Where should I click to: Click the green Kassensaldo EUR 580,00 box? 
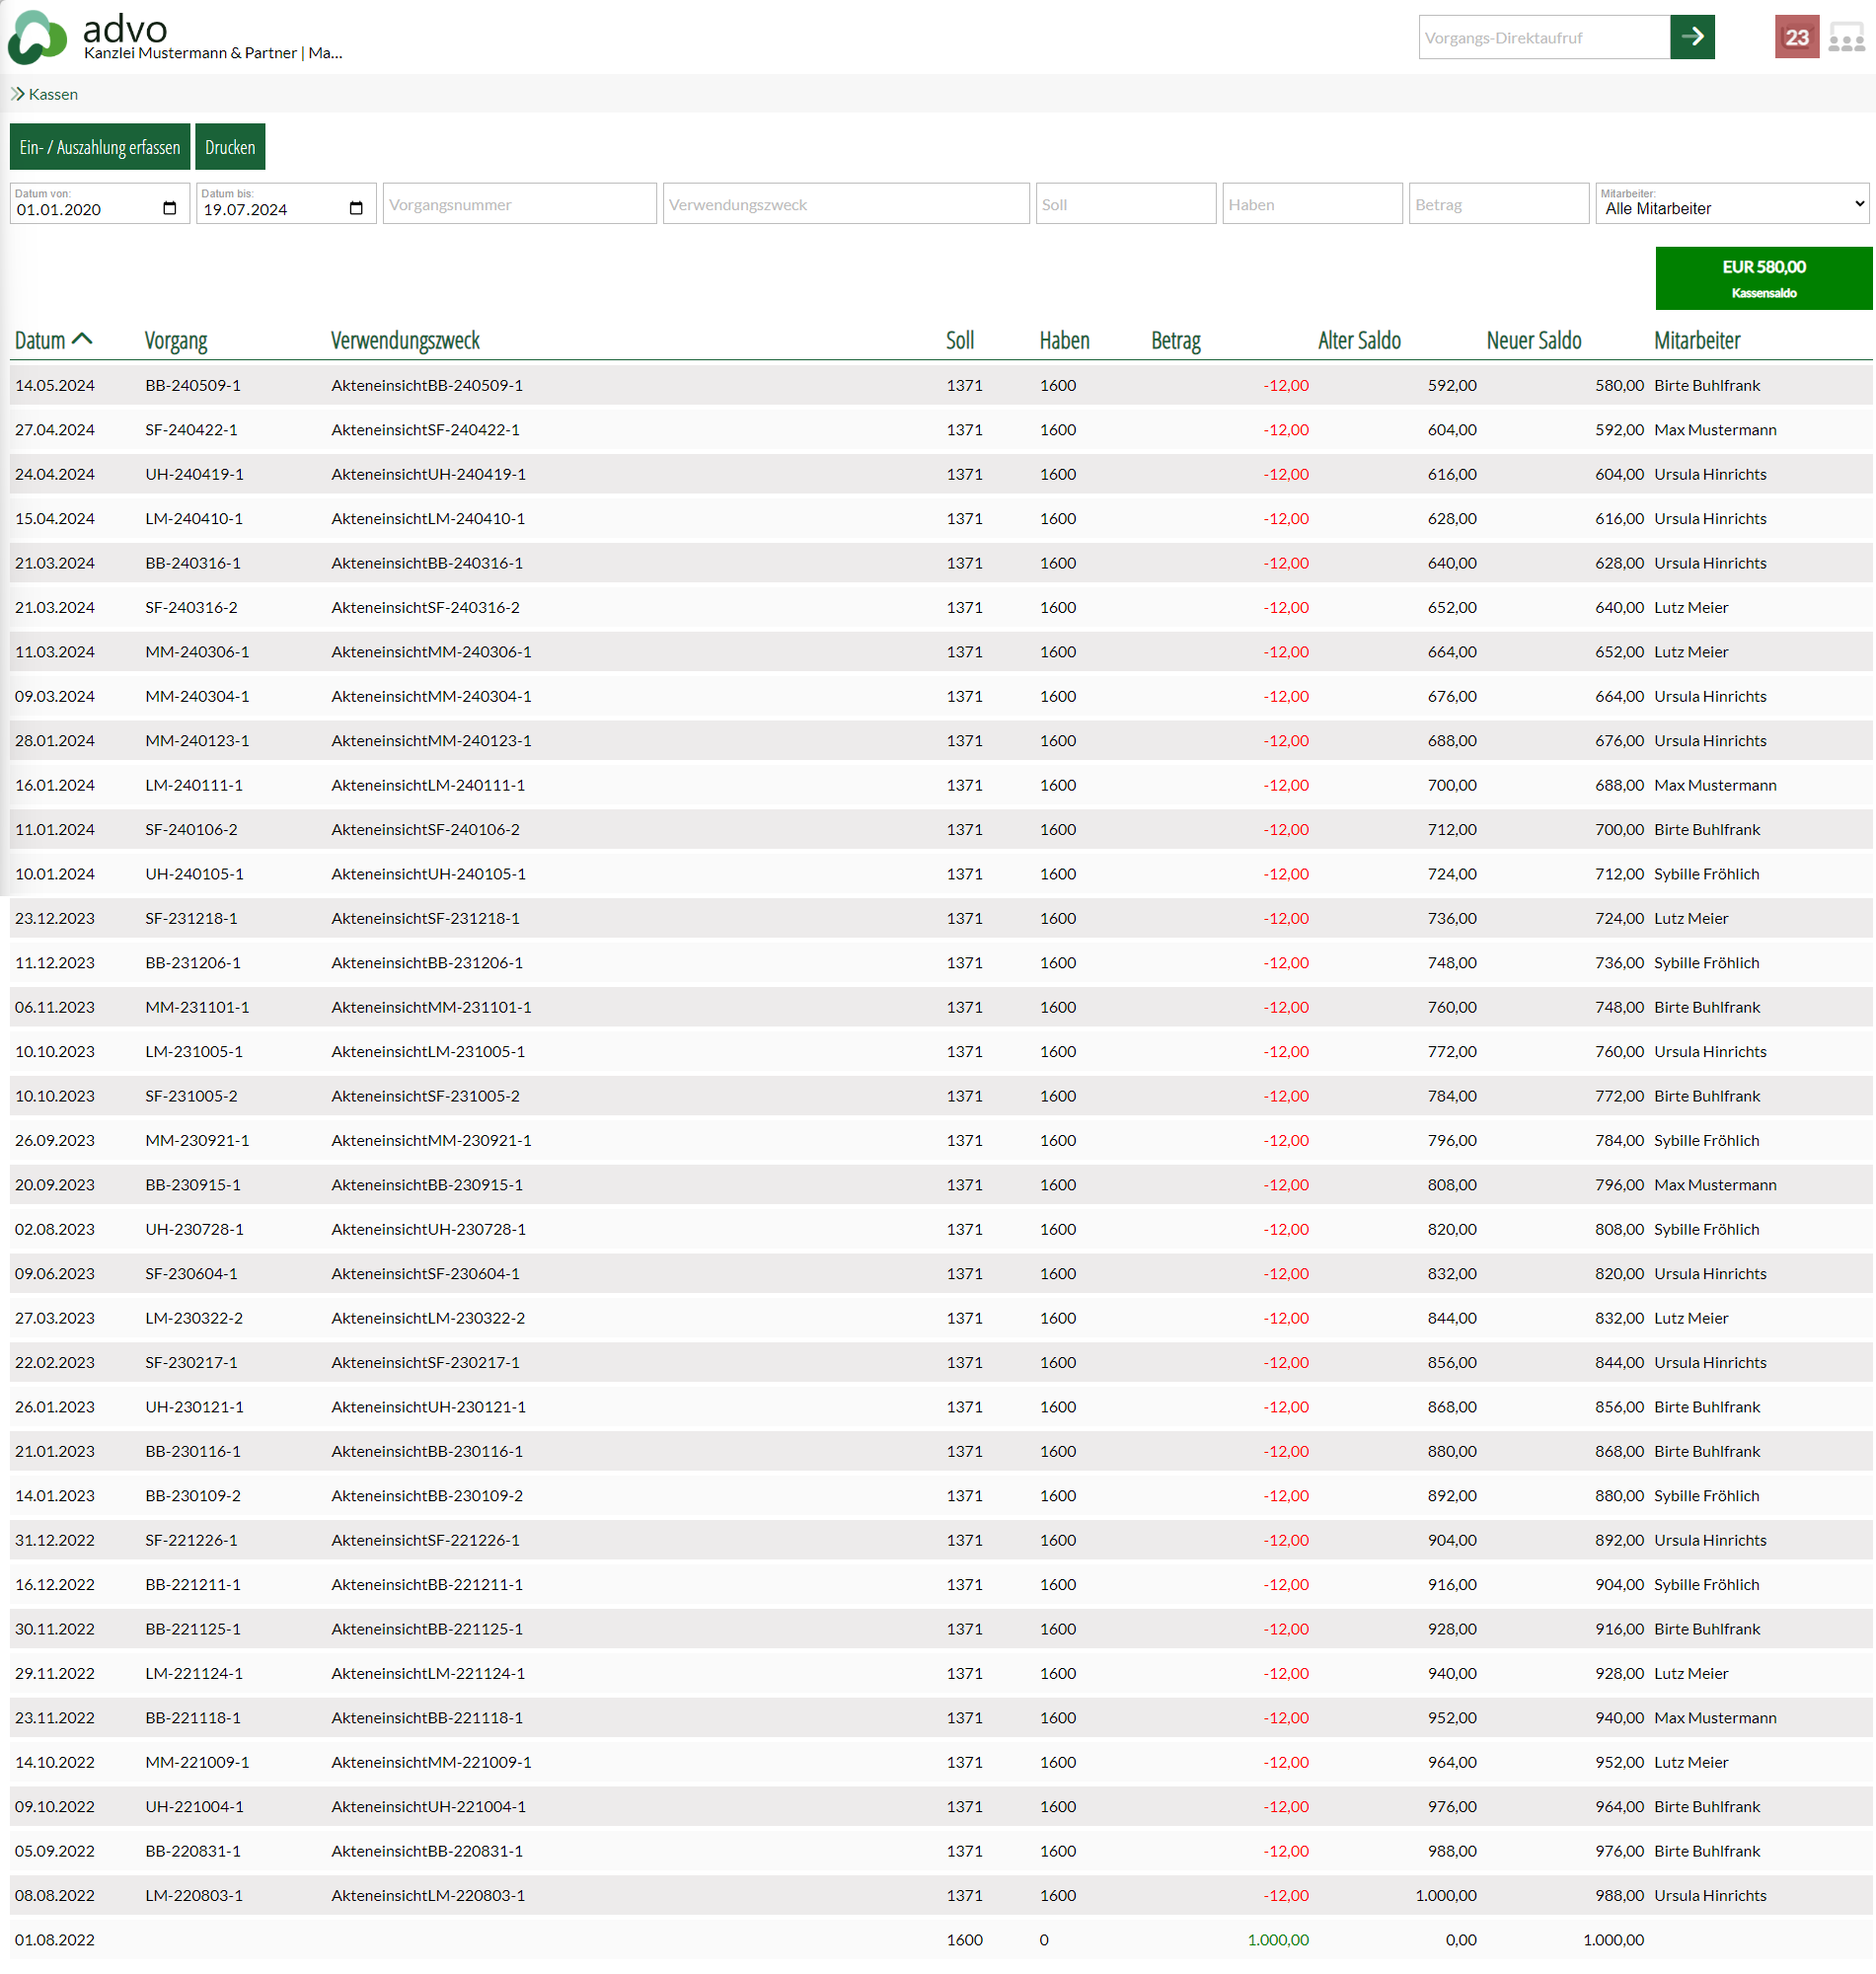click(1763, 278)
